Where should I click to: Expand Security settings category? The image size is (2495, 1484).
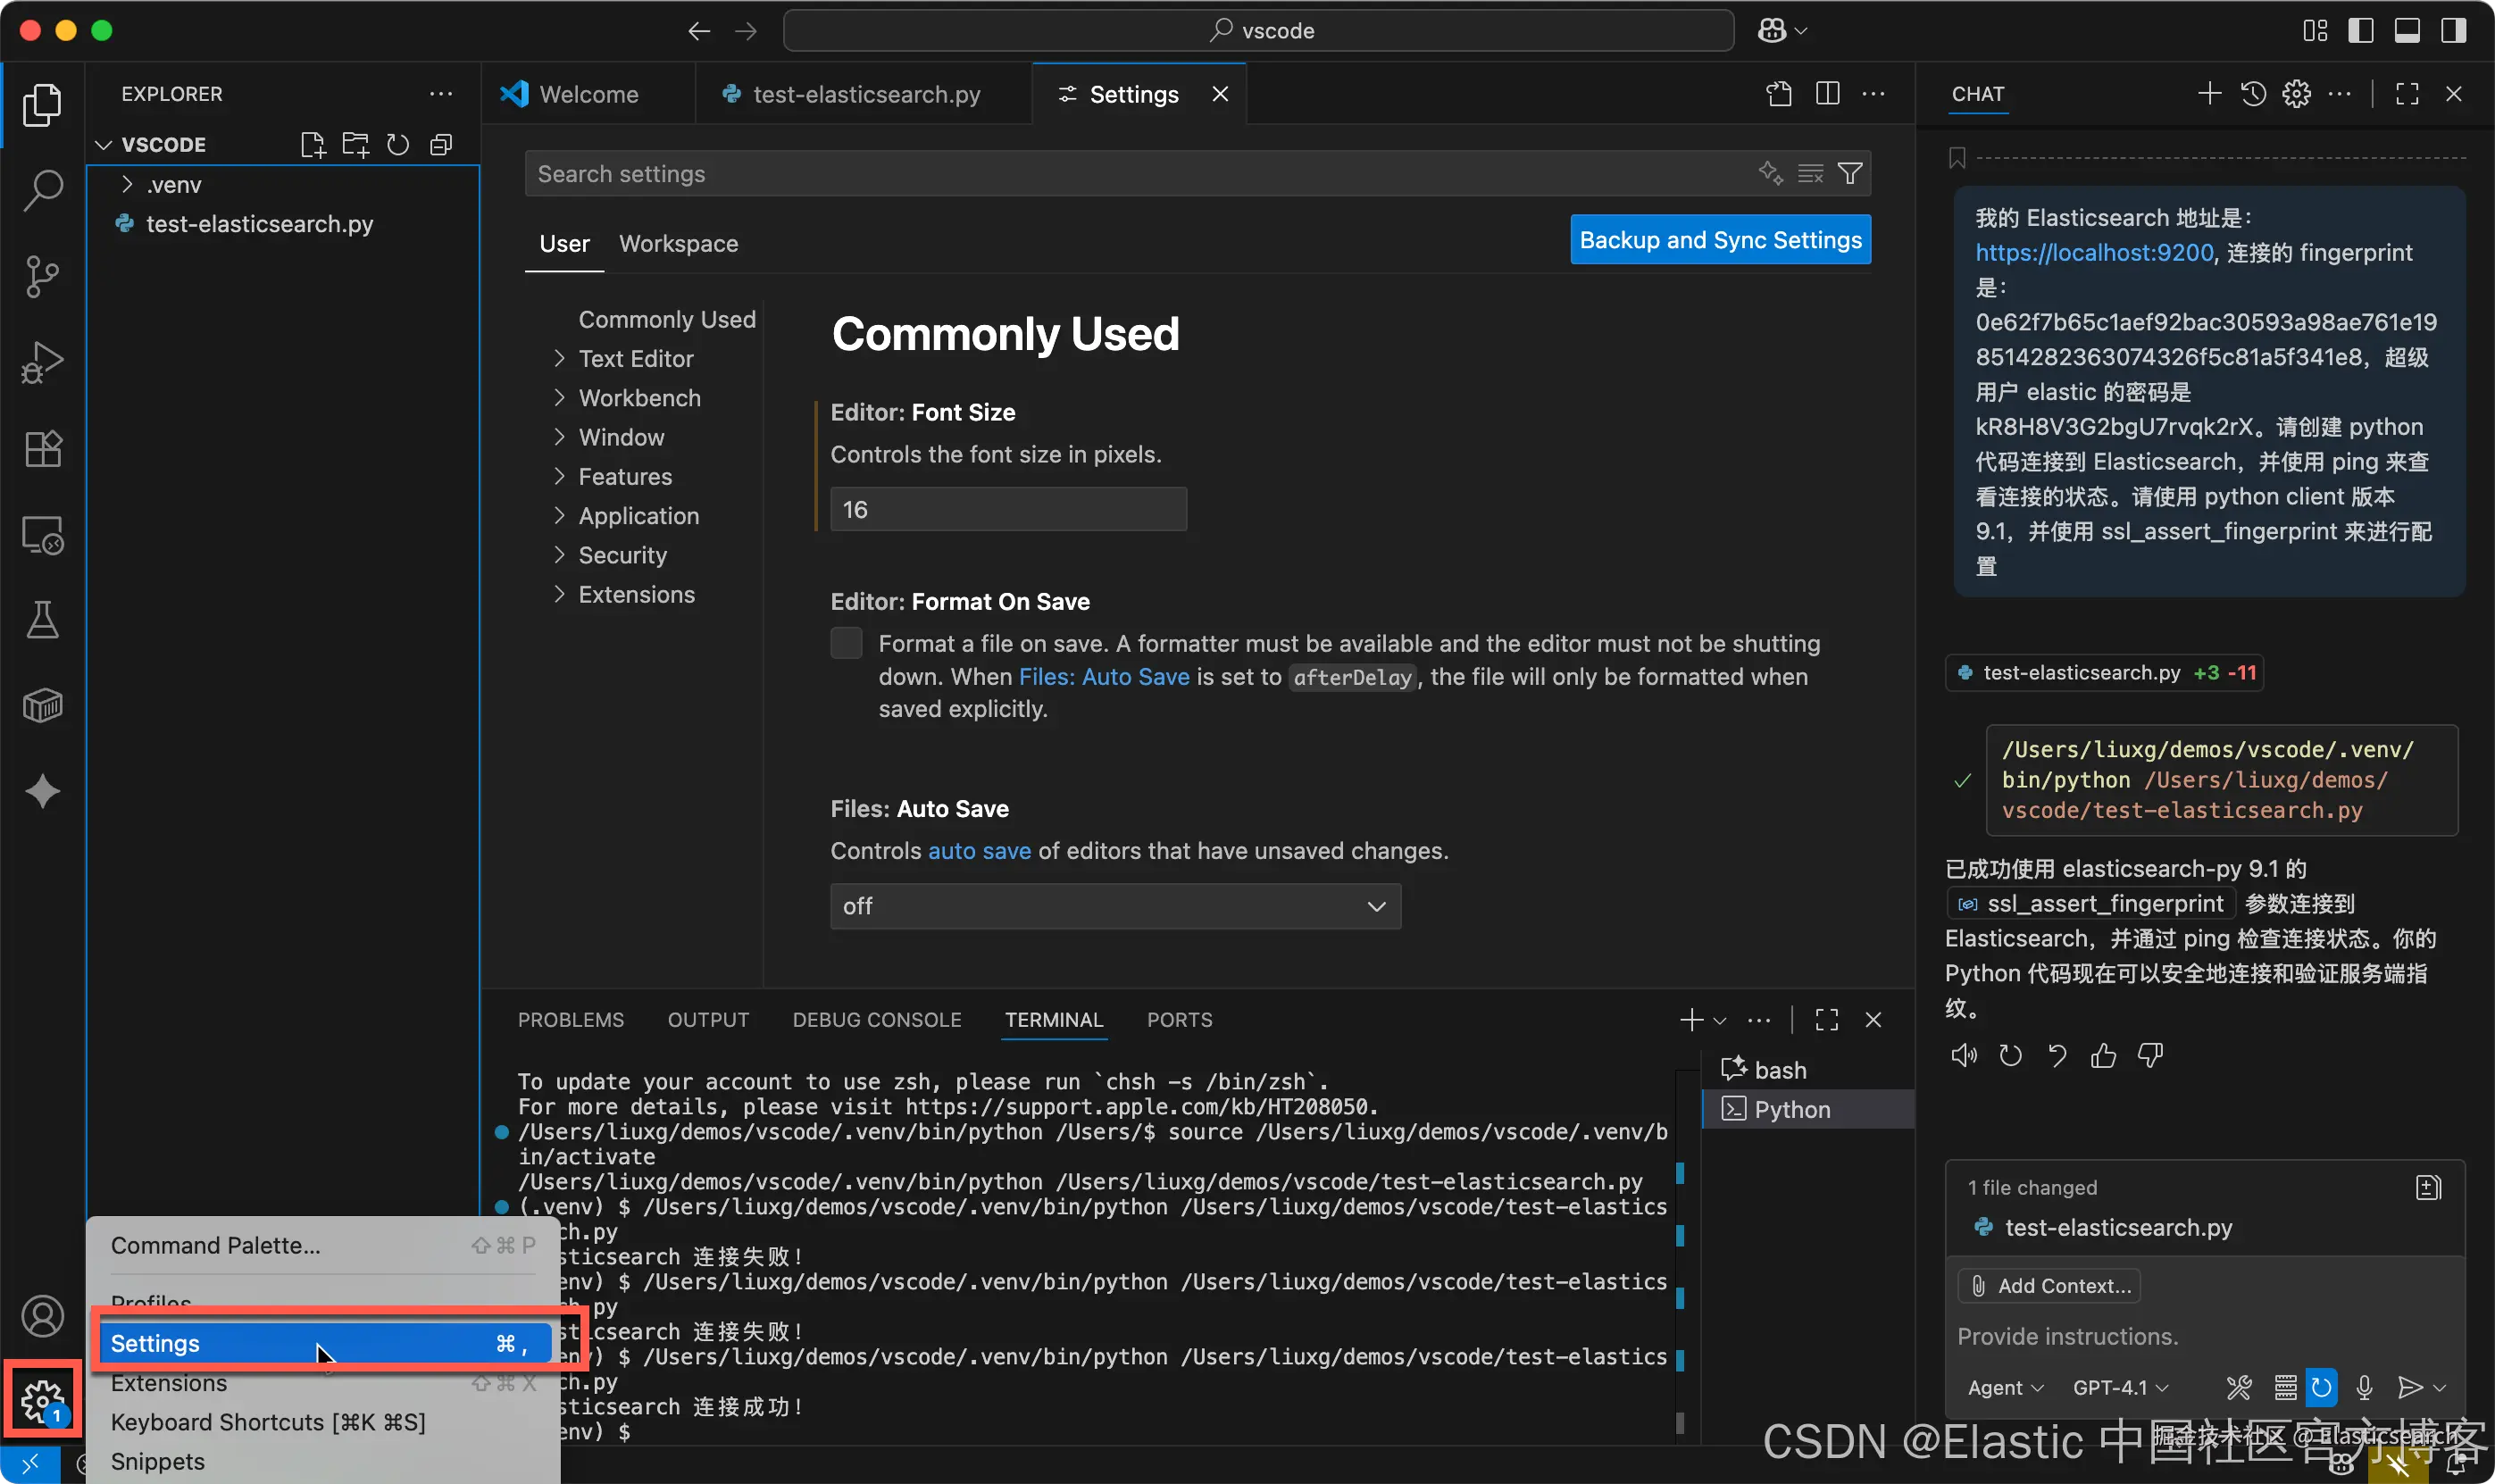pos(559,555)
